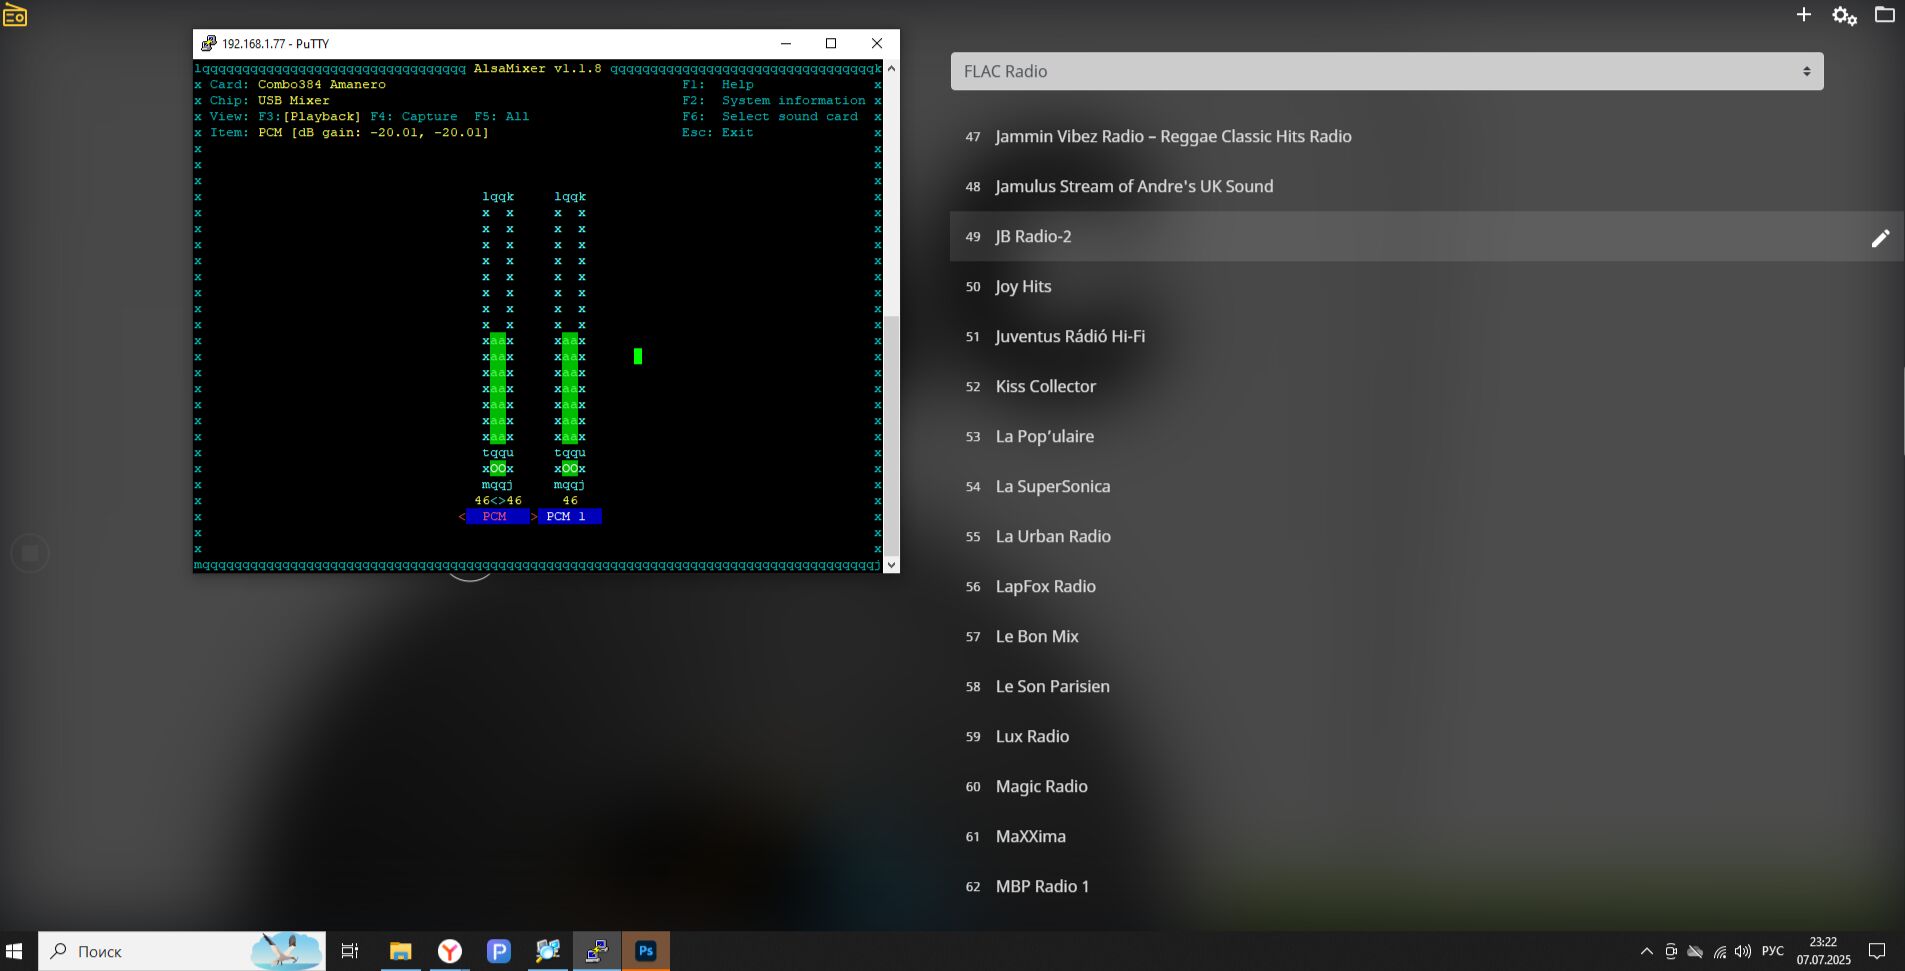Play the La Urban Radio station
The height and width of the screenshot is (971, 1905).
(1426, 536)
